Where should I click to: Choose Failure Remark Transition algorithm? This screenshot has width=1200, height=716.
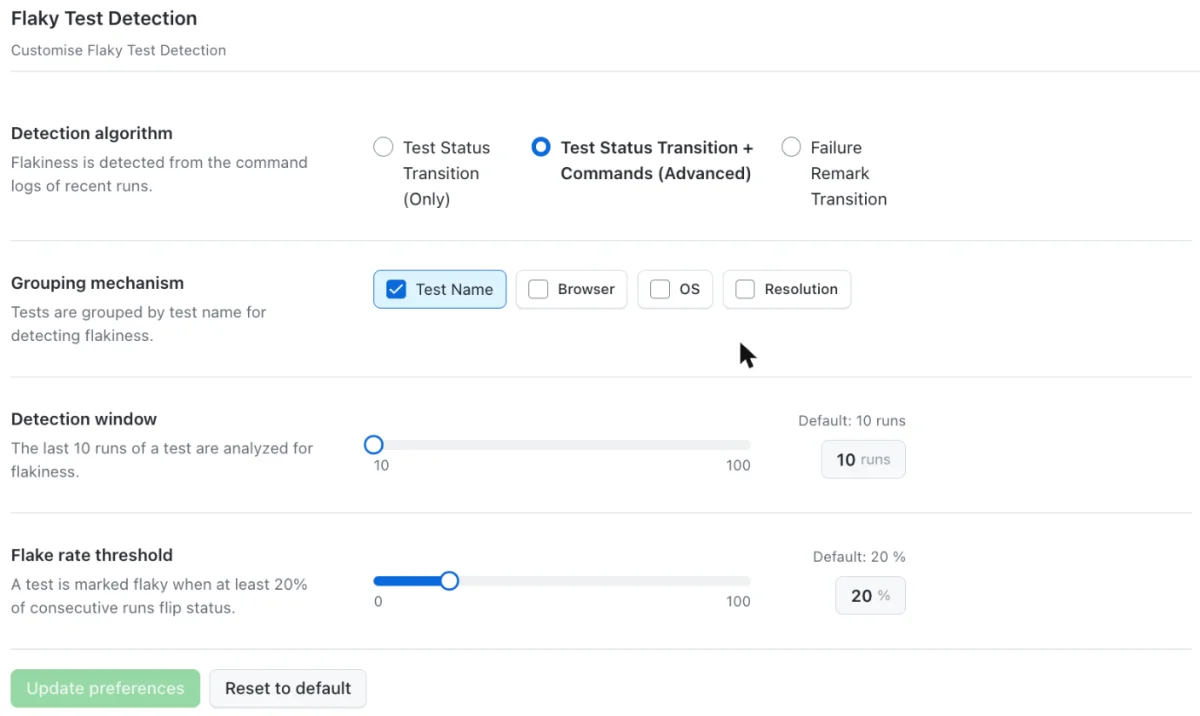[791, 147]
